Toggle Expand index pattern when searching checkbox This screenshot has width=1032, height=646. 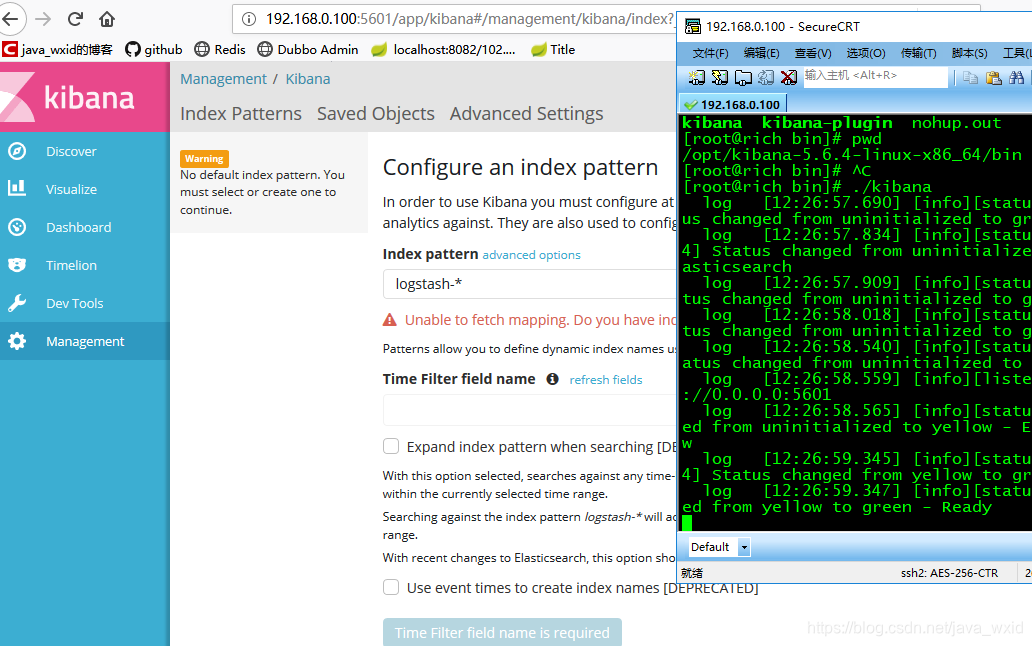[x=391, y=447]
